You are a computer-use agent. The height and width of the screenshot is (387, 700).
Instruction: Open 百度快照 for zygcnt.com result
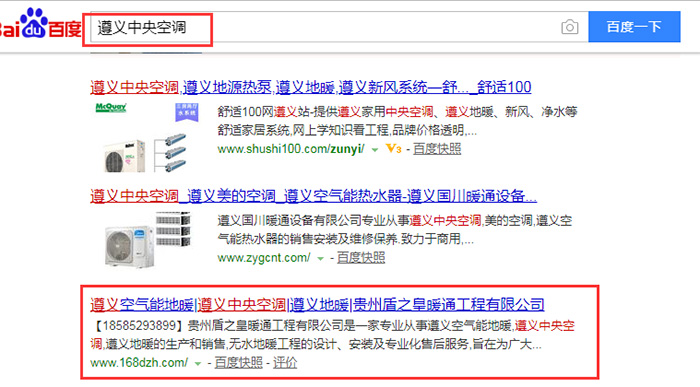[x=361, y=258]
